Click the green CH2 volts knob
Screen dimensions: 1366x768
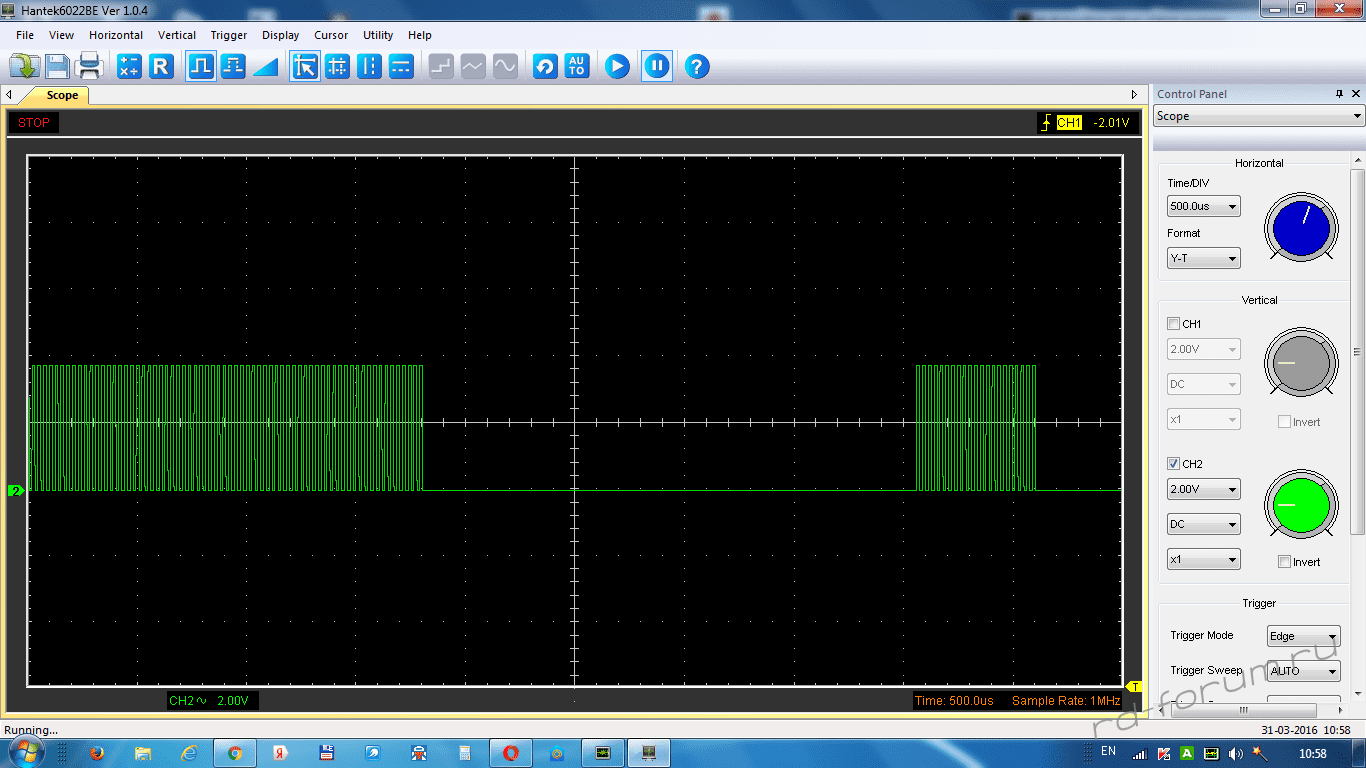[x=1301, y=505]
